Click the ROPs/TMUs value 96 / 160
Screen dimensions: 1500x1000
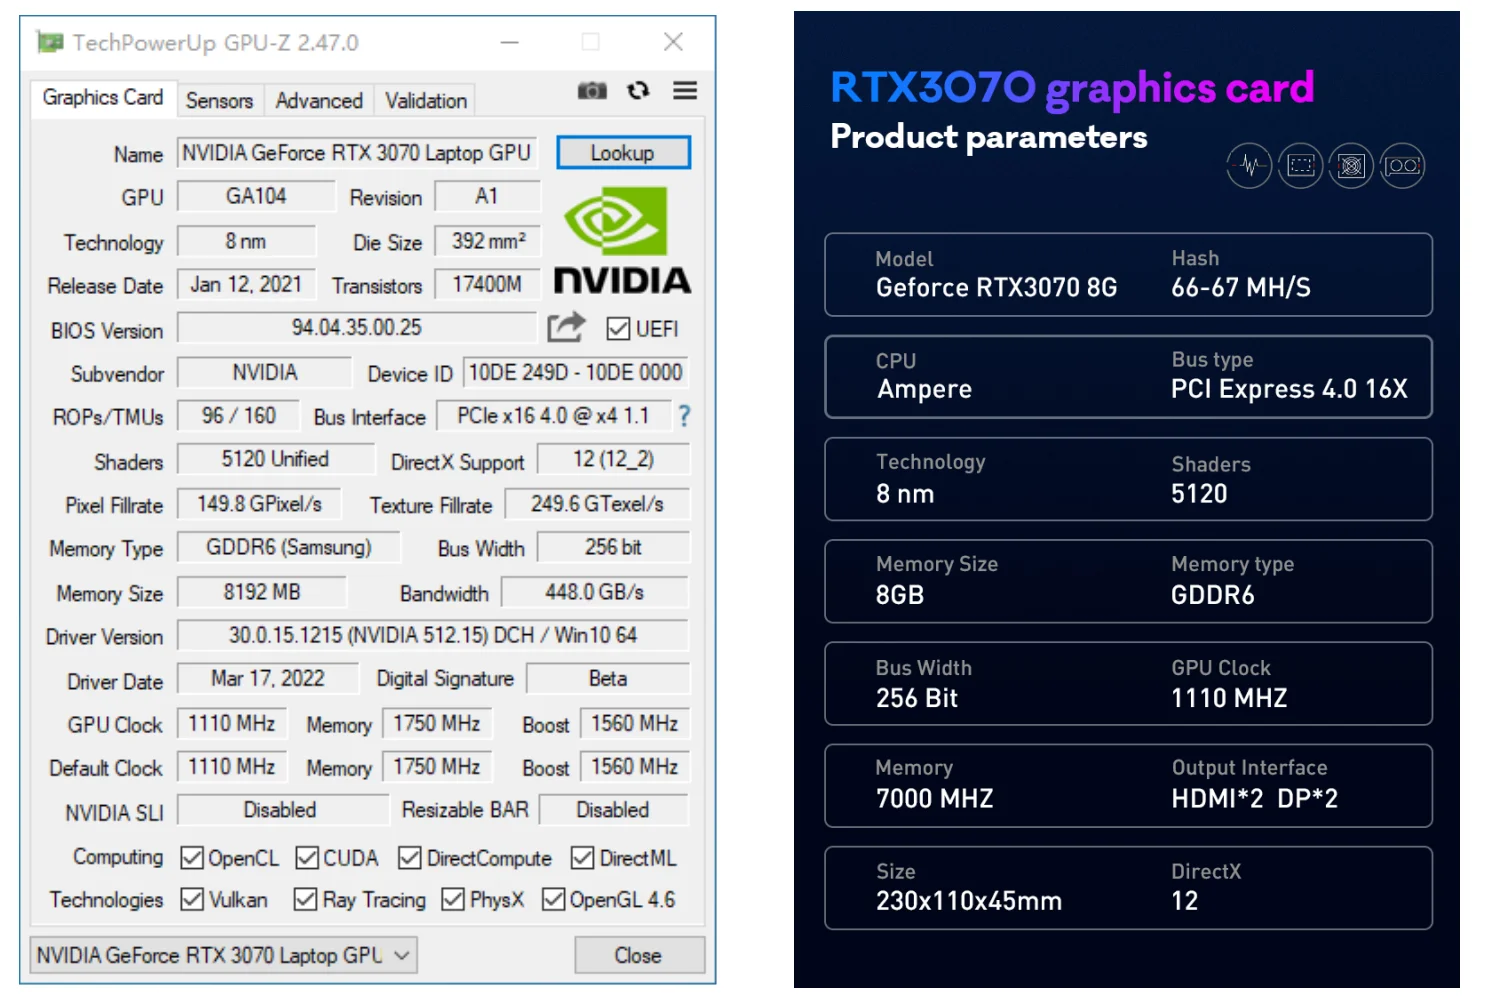tap(239, 416)
